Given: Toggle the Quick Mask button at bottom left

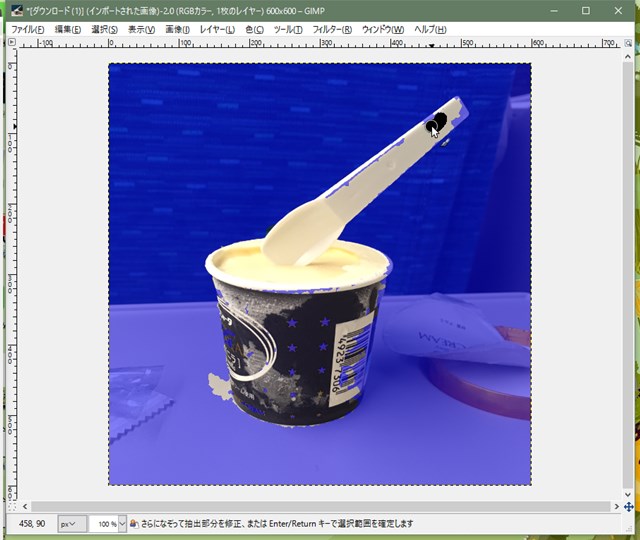Looking at the screenshot, I should 13,507.
